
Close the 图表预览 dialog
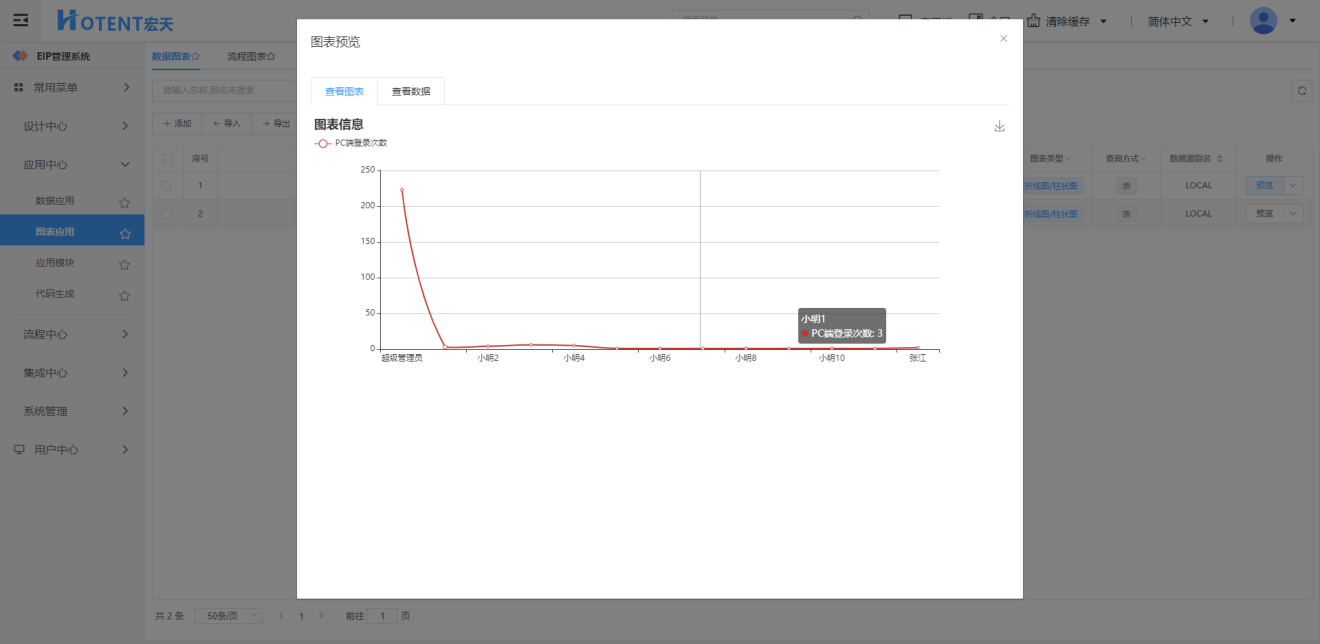point(1003,39)
